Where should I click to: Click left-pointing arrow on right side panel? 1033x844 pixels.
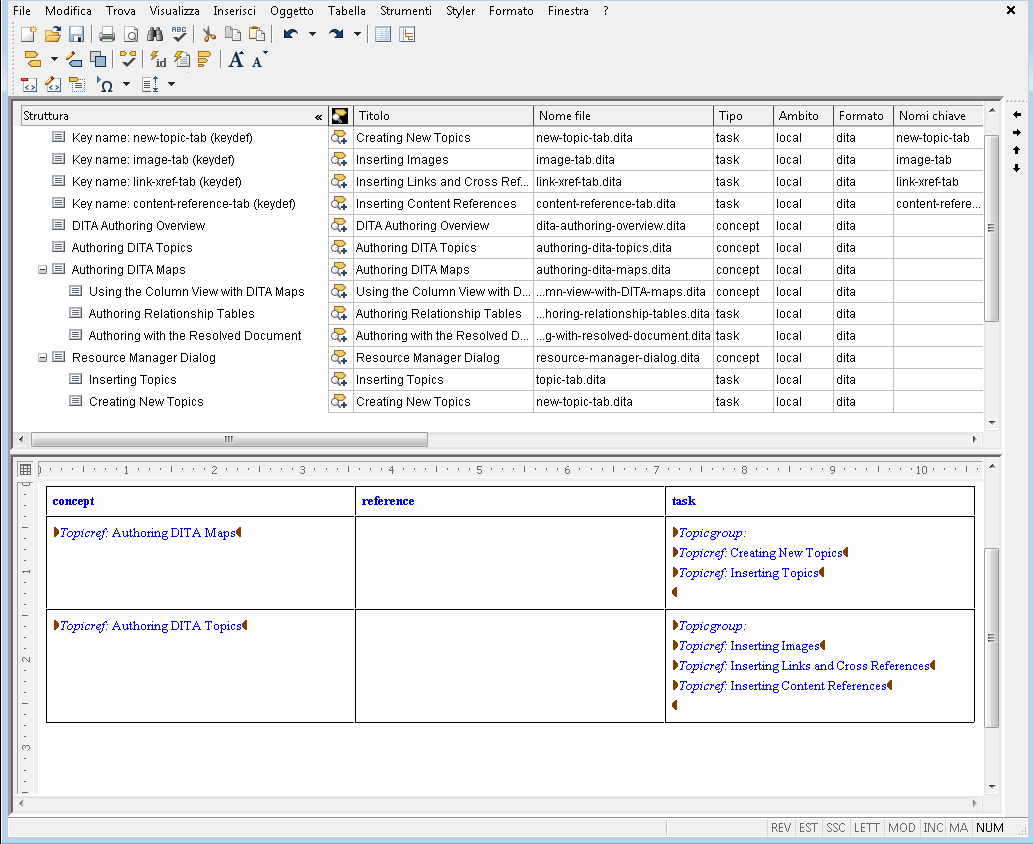pyautogui.click(x=1017, y=115)
